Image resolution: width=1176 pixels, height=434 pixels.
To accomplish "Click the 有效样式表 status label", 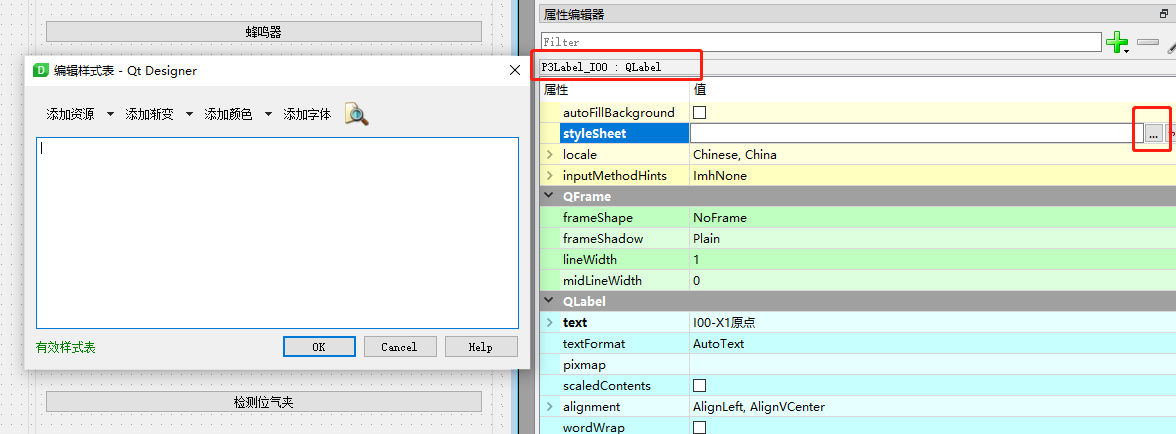I will click(66, 347).
